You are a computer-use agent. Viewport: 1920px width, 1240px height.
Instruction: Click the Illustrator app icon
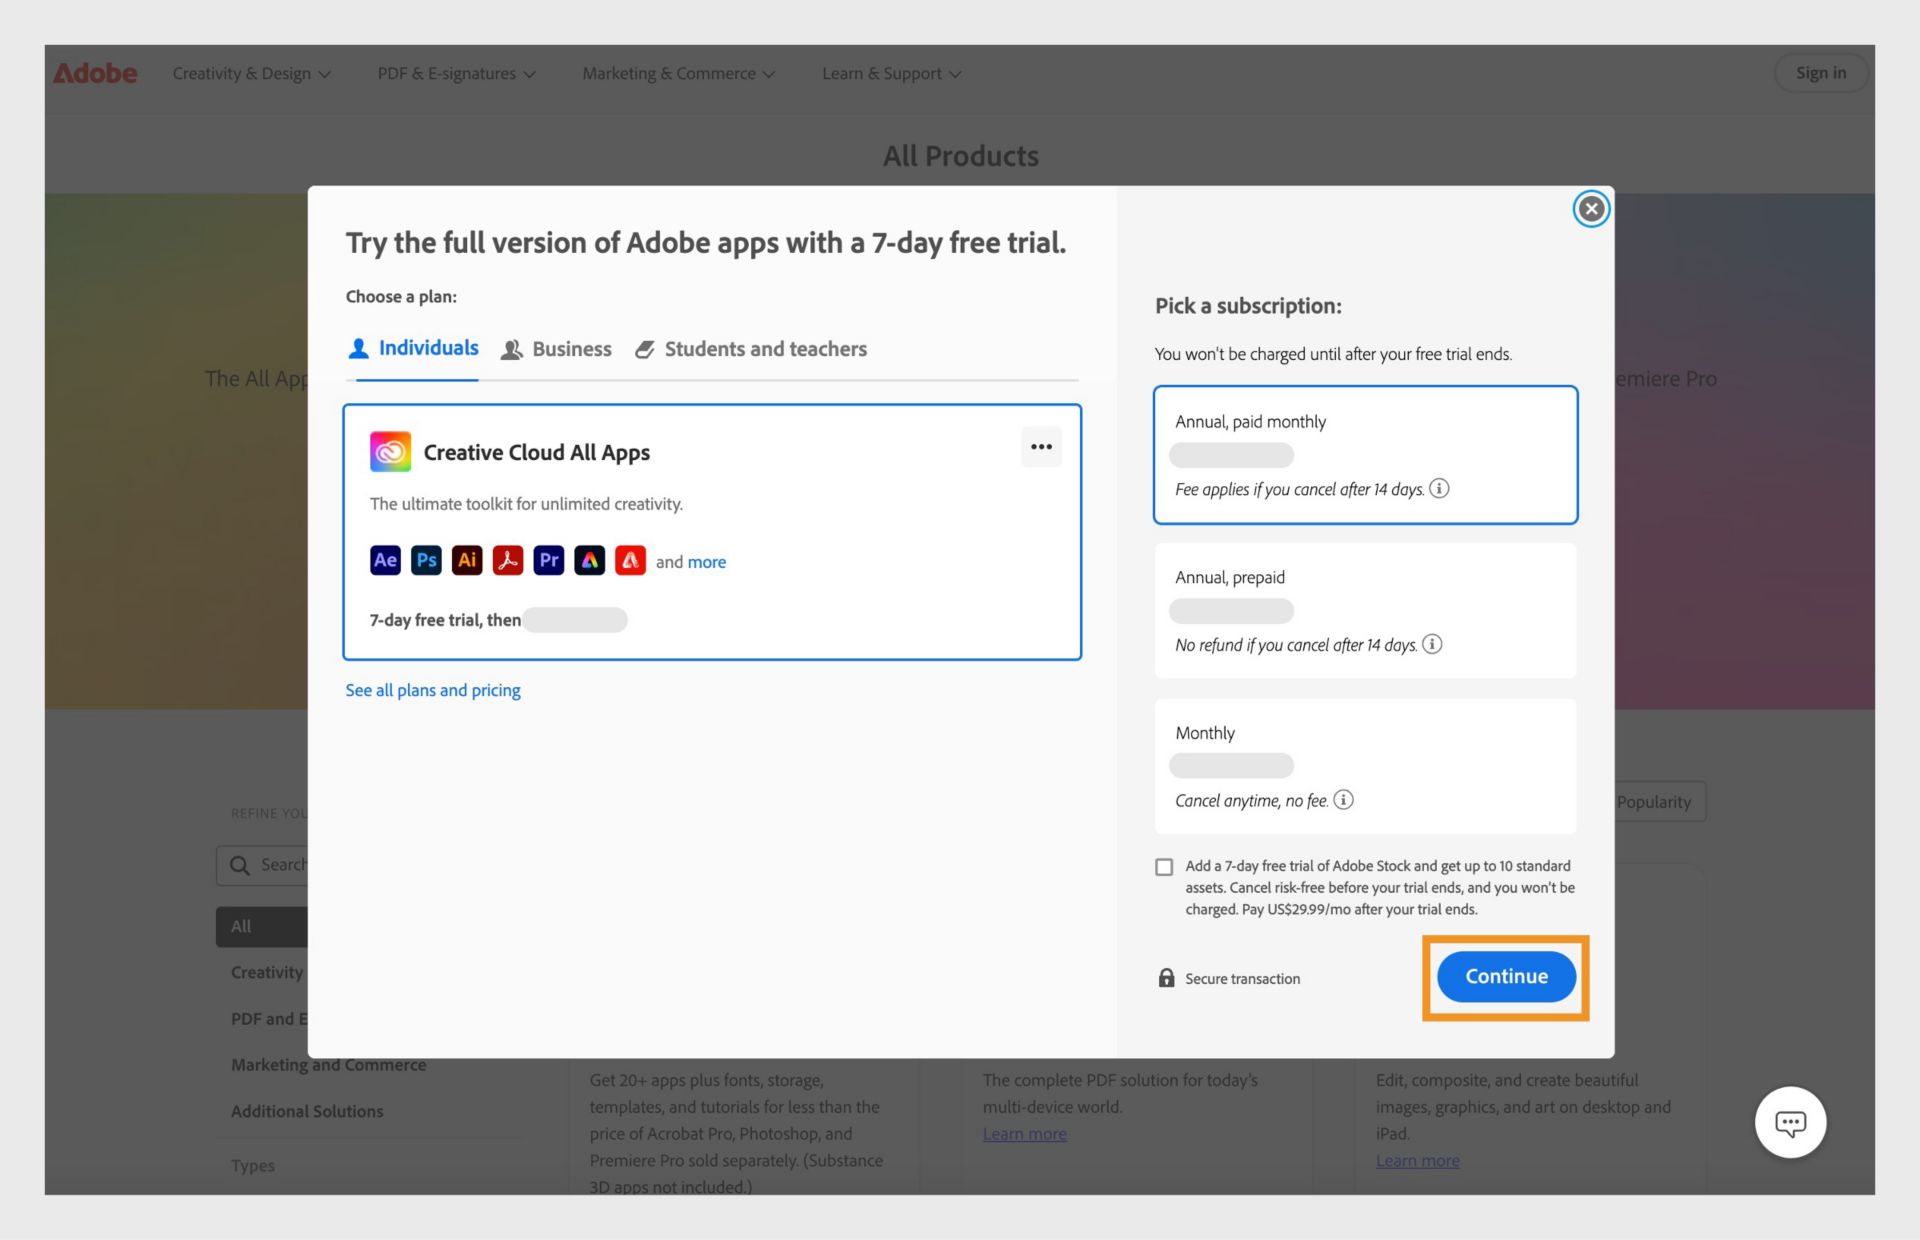(466, 560)
